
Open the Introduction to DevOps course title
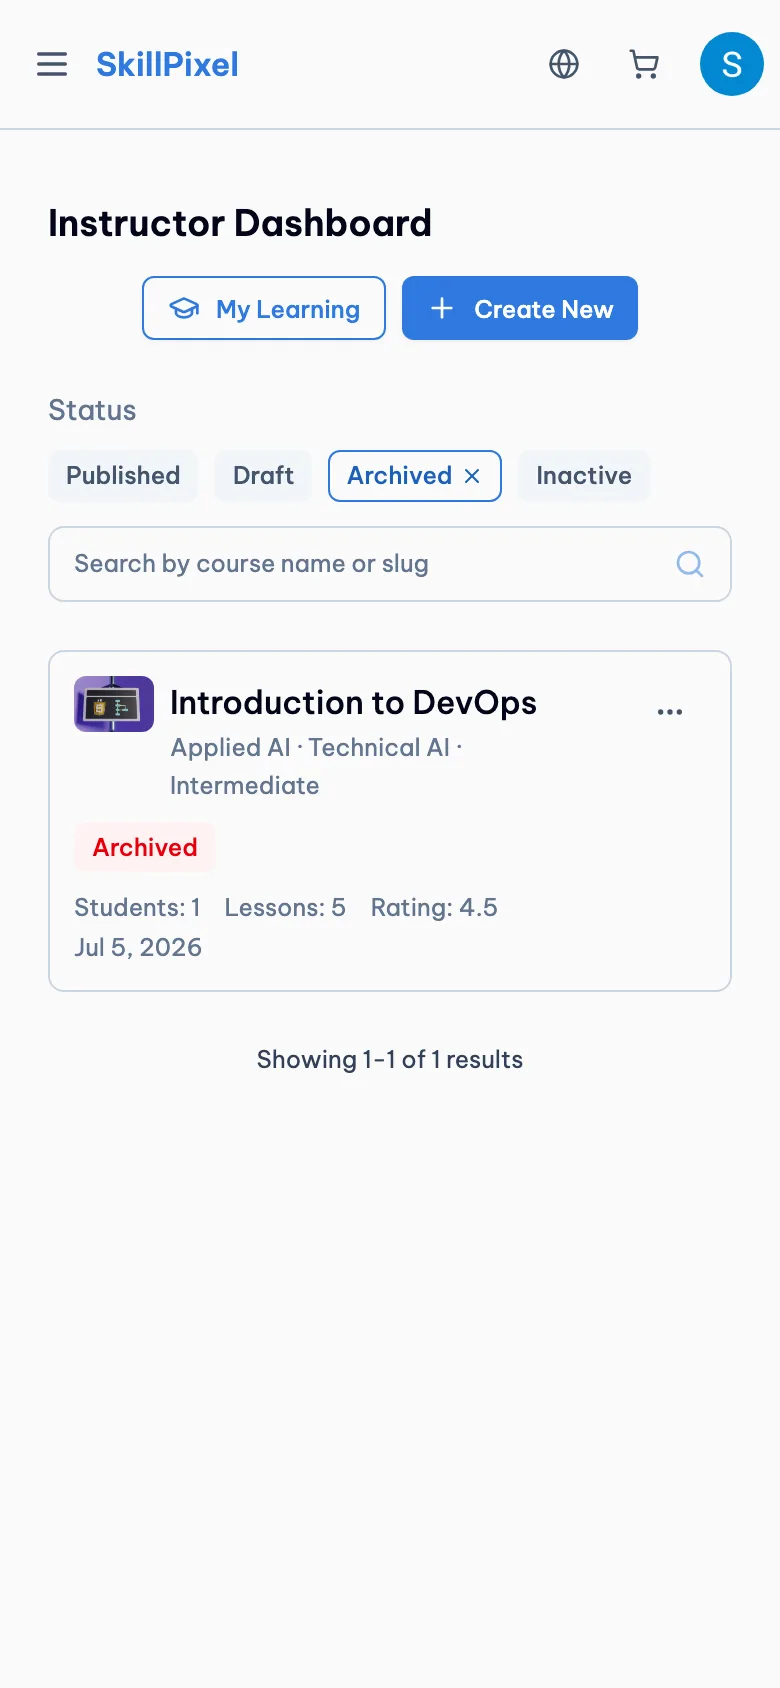pyautogui.click(x=353, y=703)
